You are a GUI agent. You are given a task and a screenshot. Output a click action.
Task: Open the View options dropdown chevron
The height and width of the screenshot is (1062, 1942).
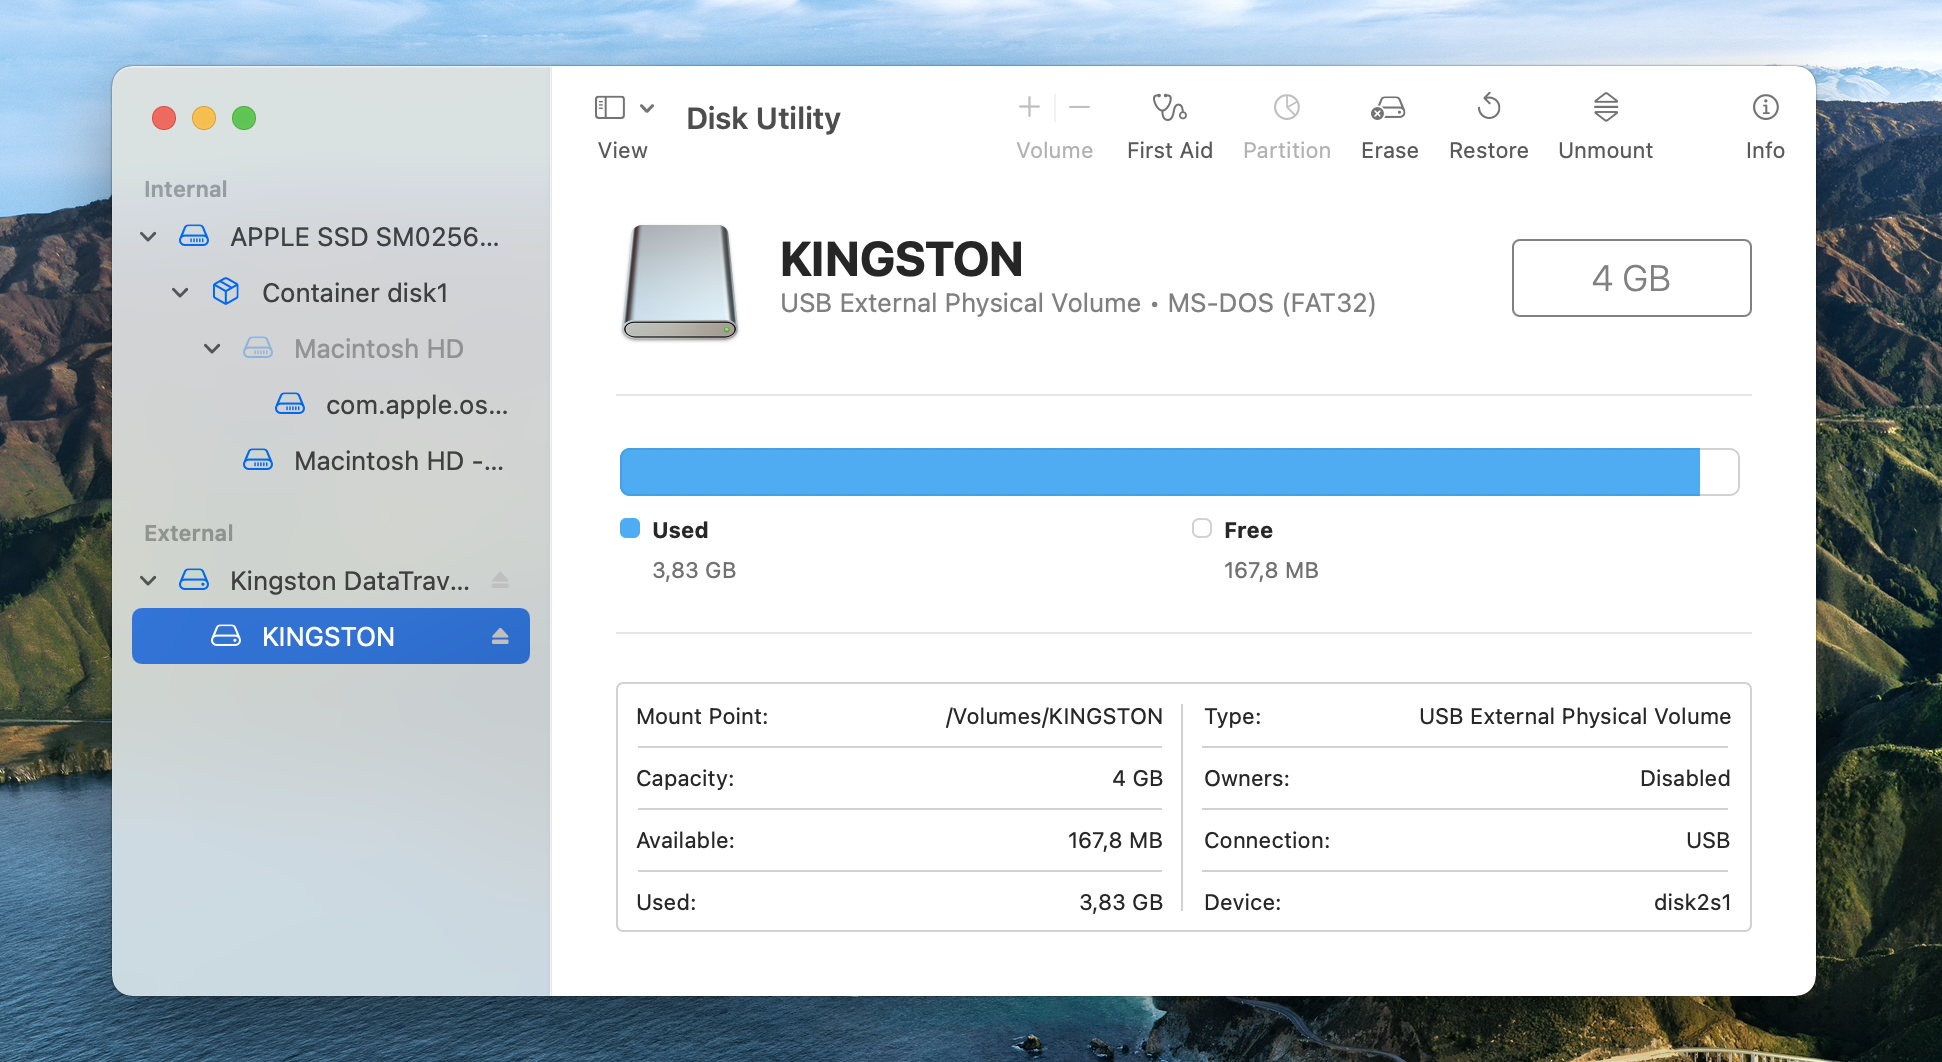click(x=647, y=108)
